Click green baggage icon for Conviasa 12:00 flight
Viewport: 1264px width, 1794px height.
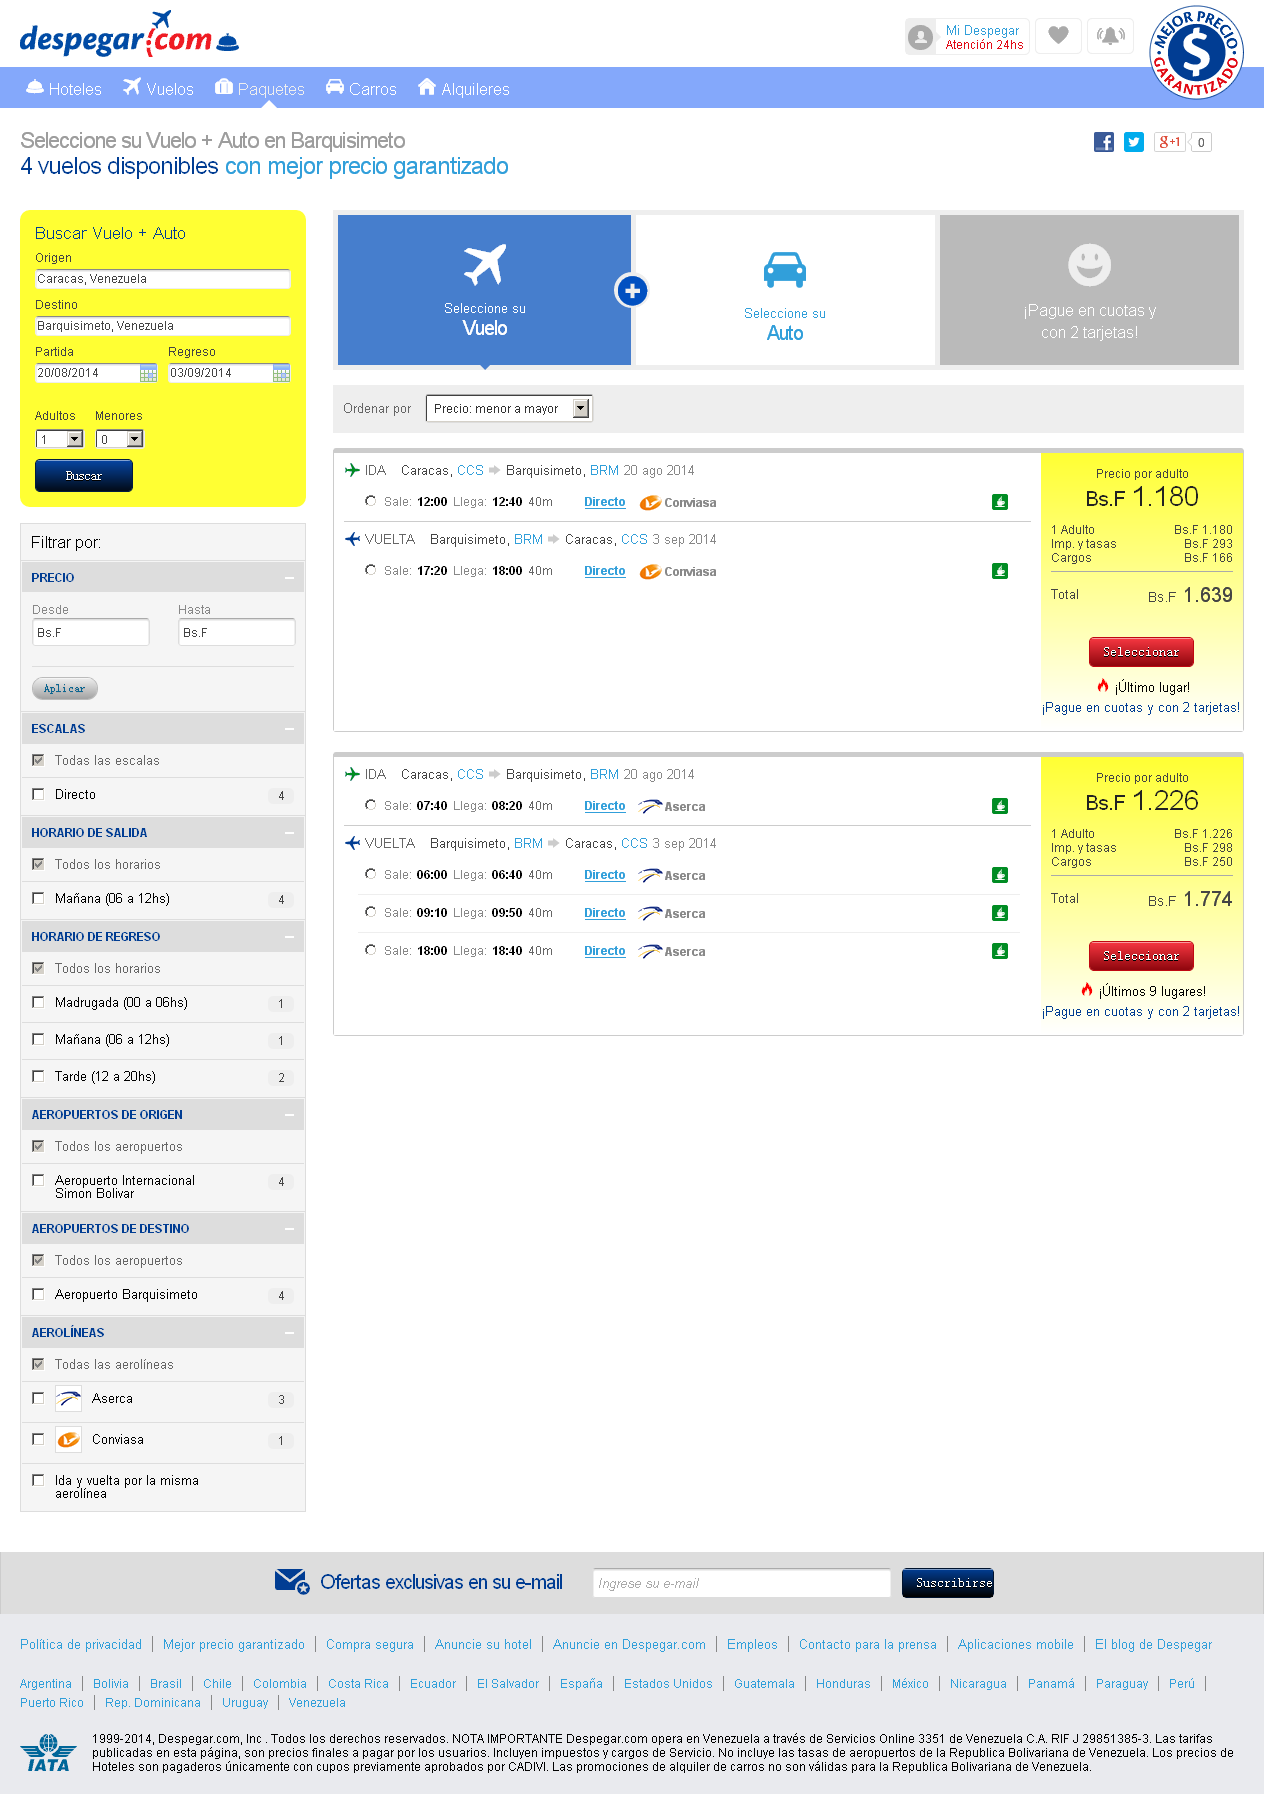coord(1000,502)
